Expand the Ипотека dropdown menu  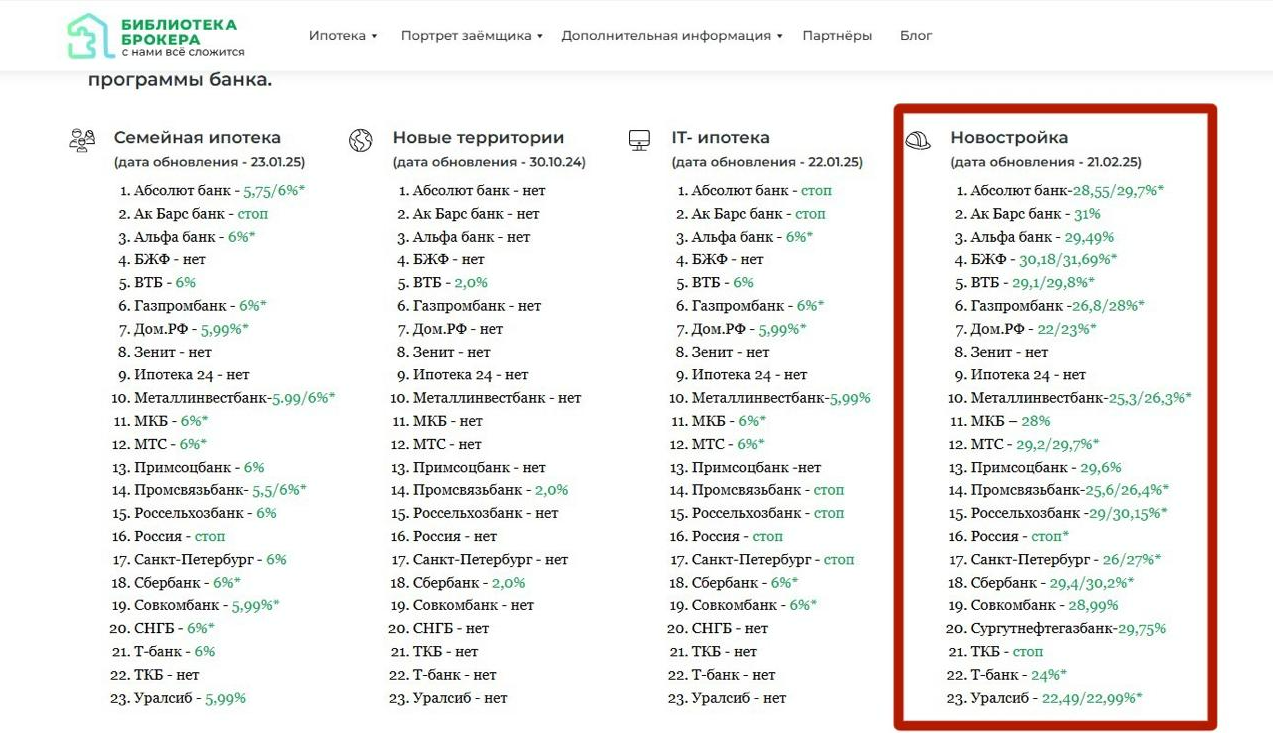point(343,36)
